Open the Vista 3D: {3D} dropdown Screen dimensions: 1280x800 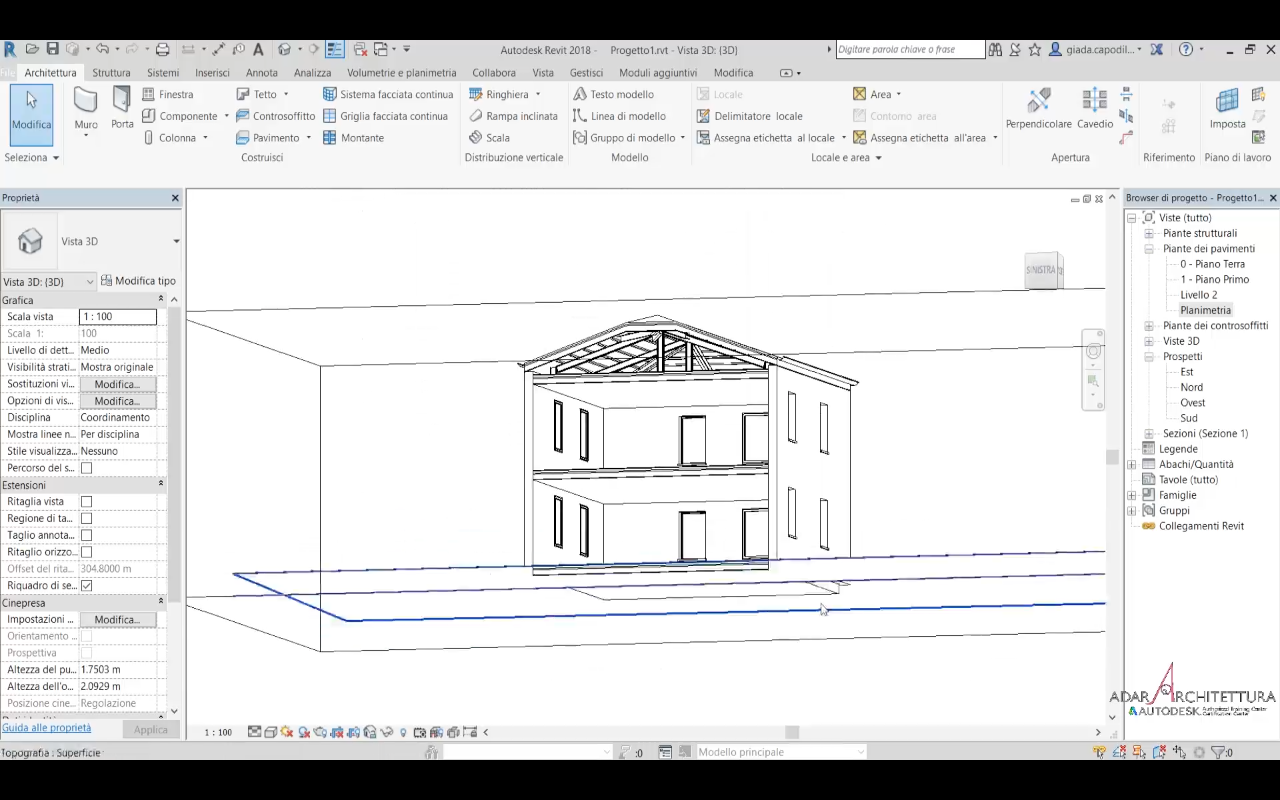(48, 282)
